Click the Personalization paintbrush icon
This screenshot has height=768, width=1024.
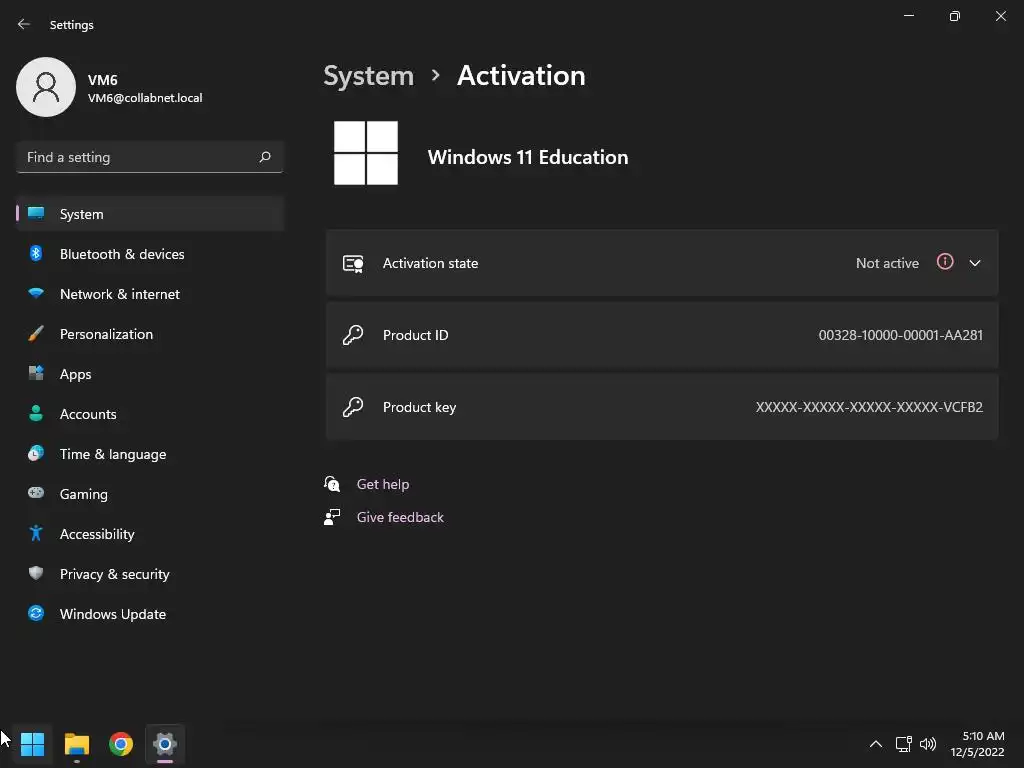(x=36, y=334)
